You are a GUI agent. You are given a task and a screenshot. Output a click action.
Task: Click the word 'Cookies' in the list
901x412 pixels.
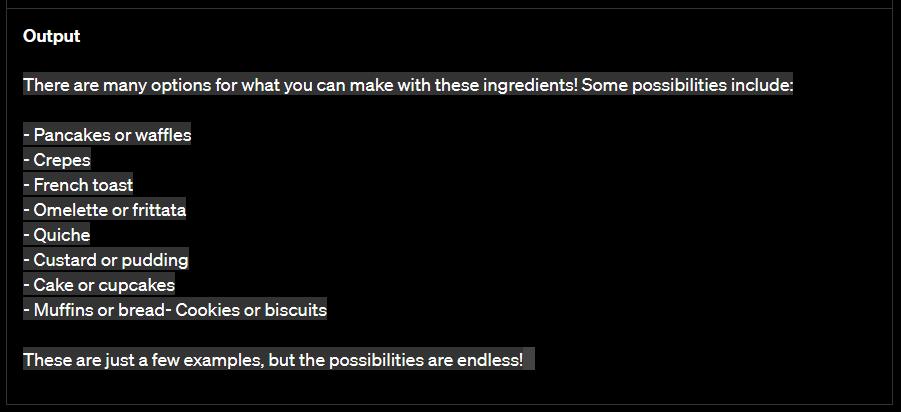(x=207, y=310)
